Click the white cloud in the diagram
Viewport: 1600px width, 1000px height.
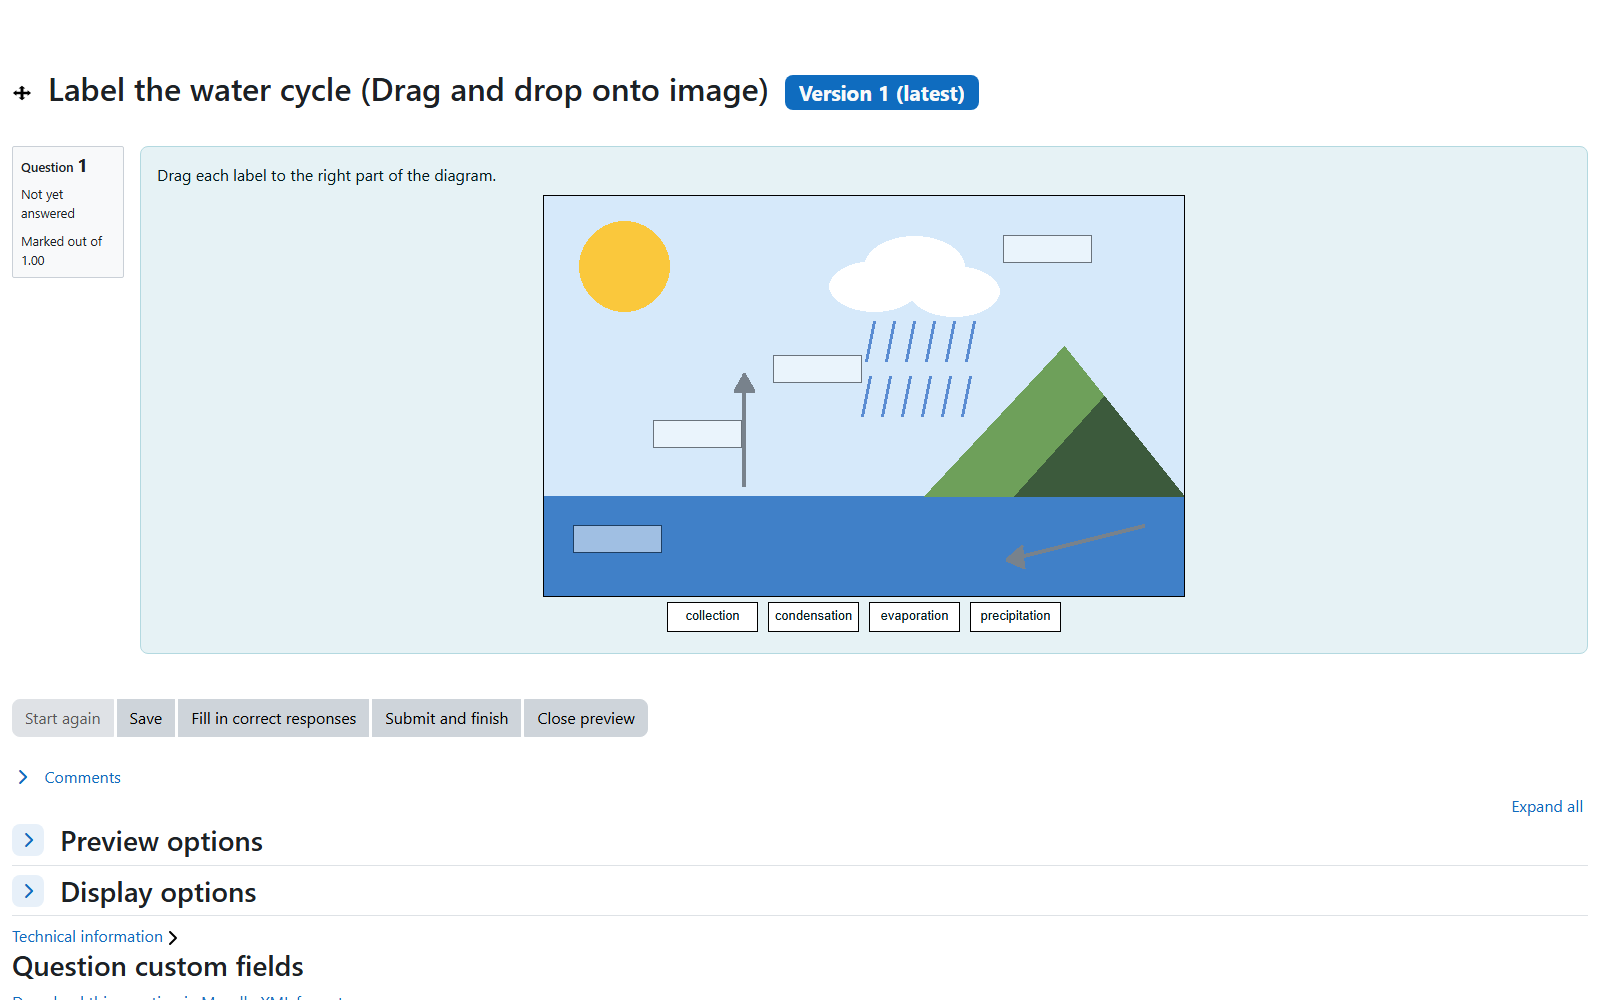pyautogui.click(x=914, y=276)
